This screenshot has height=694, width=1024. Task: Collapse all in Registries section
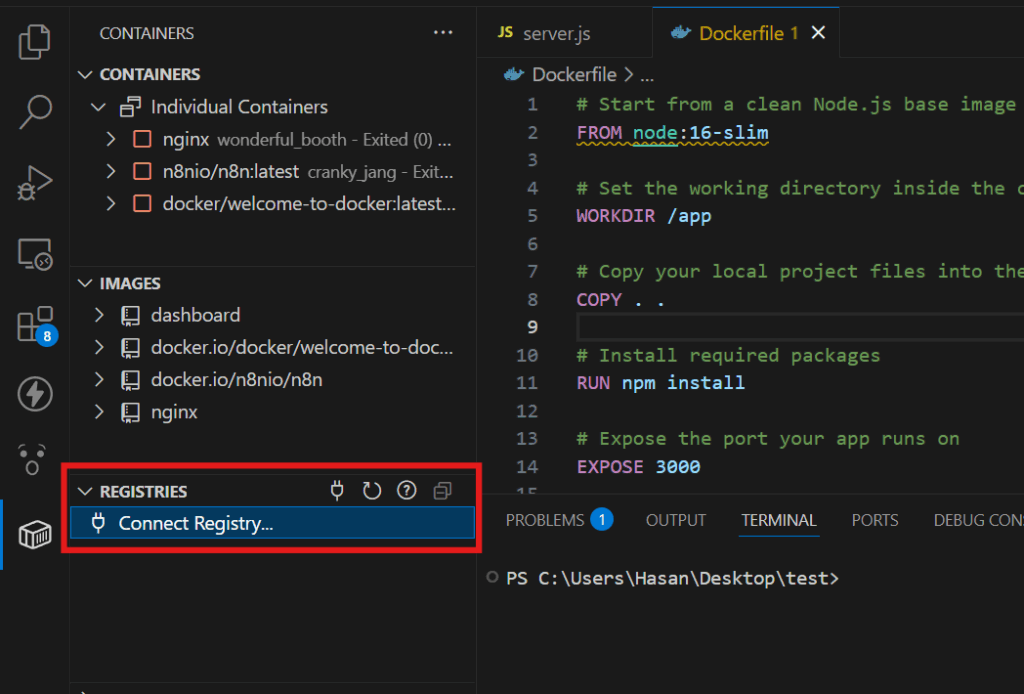442,490
